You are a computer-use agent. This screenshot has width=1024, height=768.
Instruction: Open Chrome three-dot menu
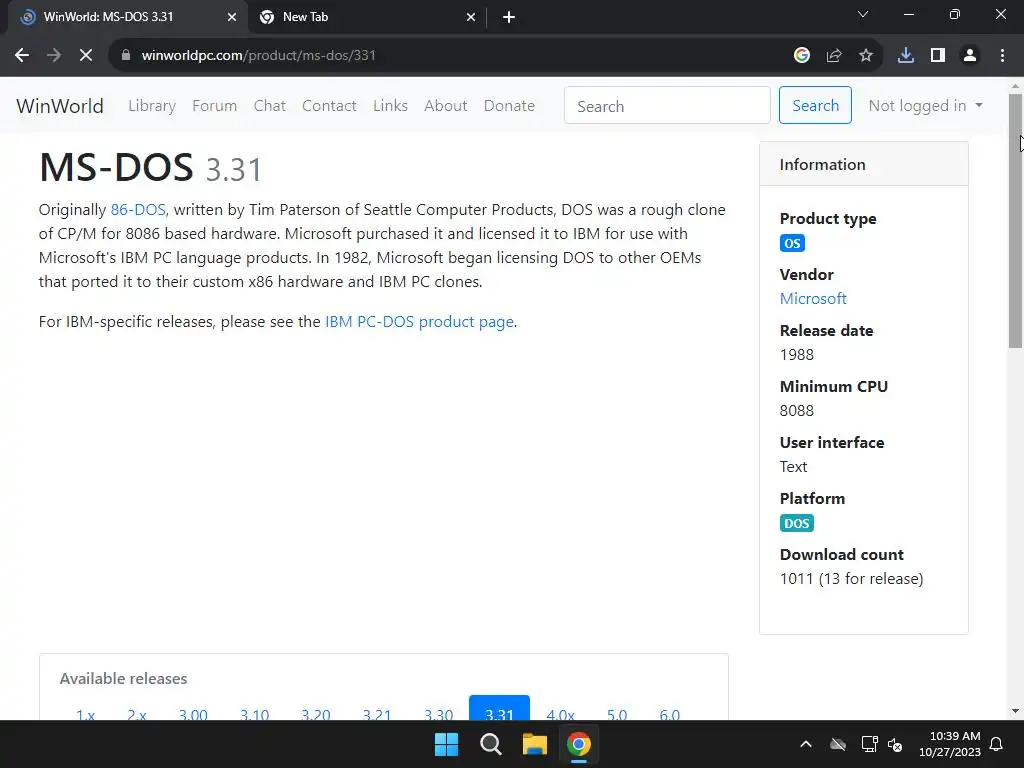[x=1002, y=56]
